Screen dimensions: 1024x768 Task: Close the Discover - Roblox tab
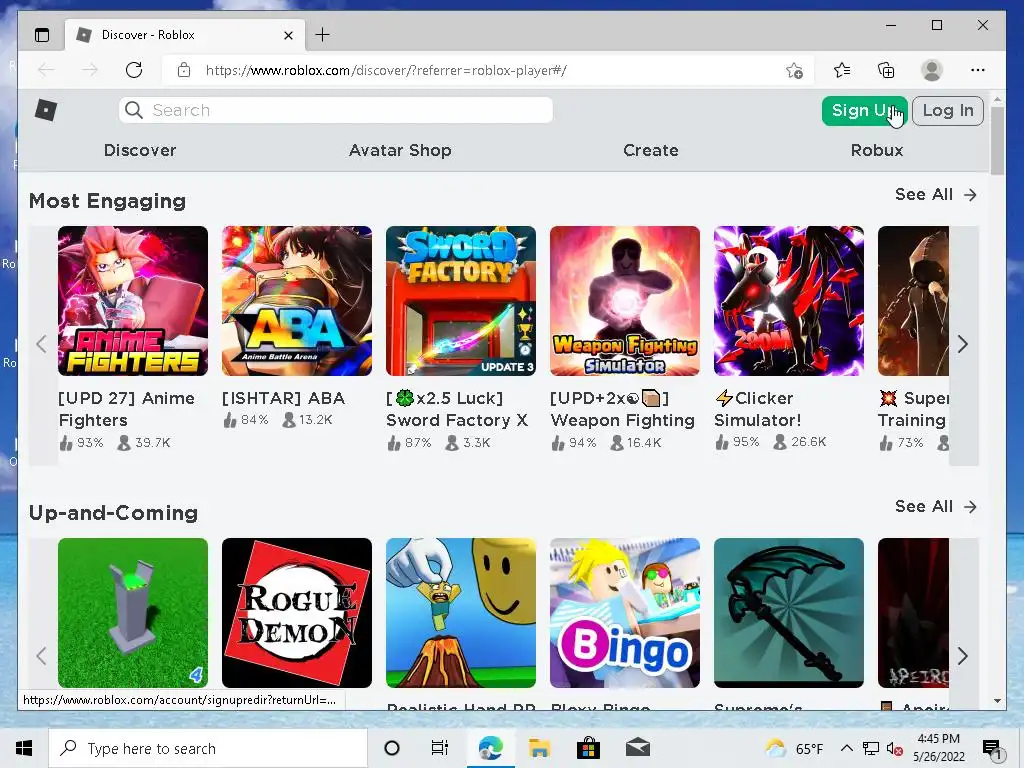289,35
